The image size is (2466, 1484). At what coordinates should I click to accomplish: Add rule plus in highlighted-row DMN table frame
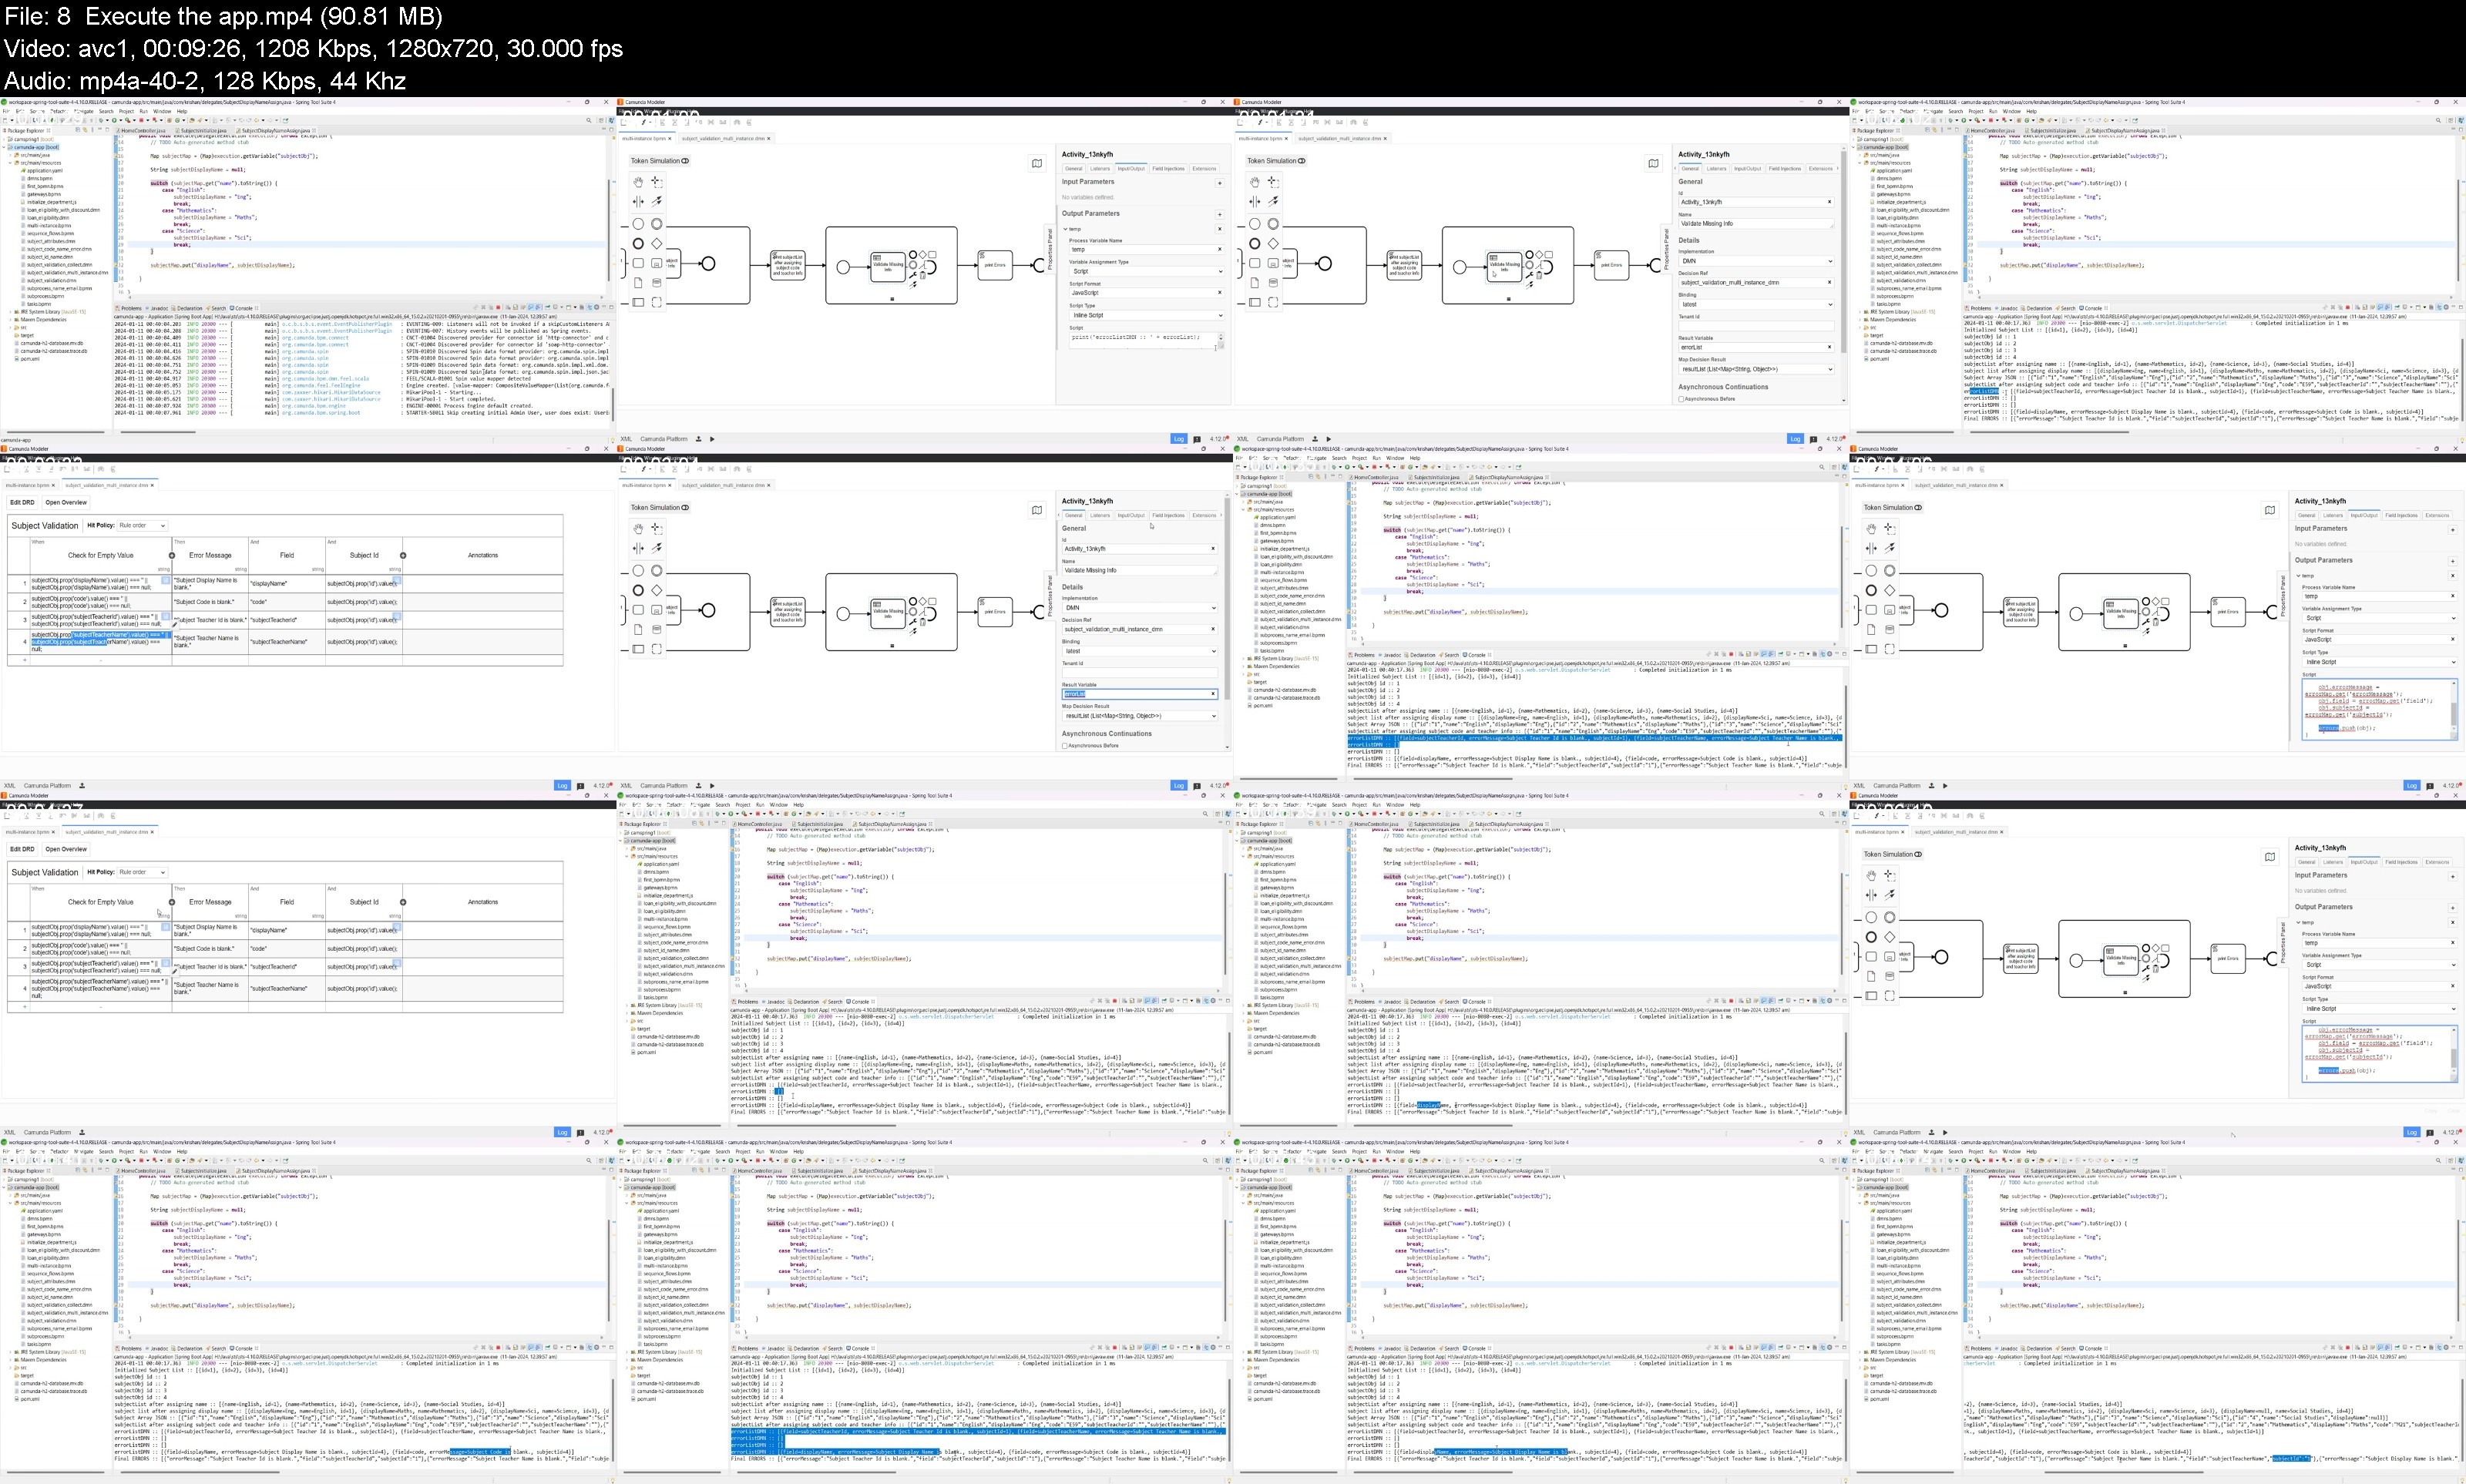pyautogui.click(x=24, y=660)
